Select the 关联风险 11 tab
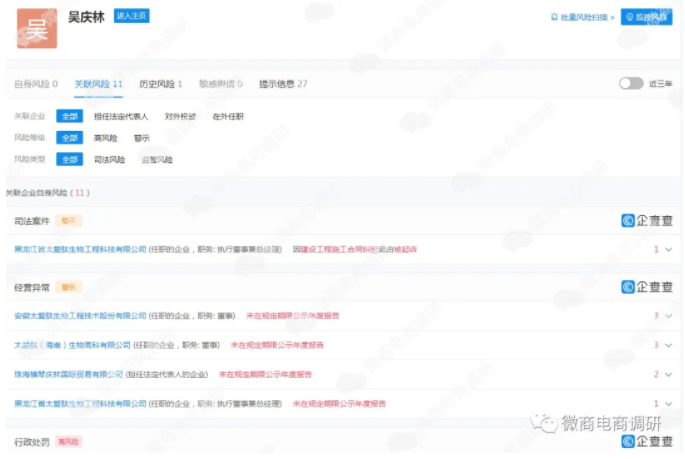Screen dimensions: 685x459 (98, 84)
